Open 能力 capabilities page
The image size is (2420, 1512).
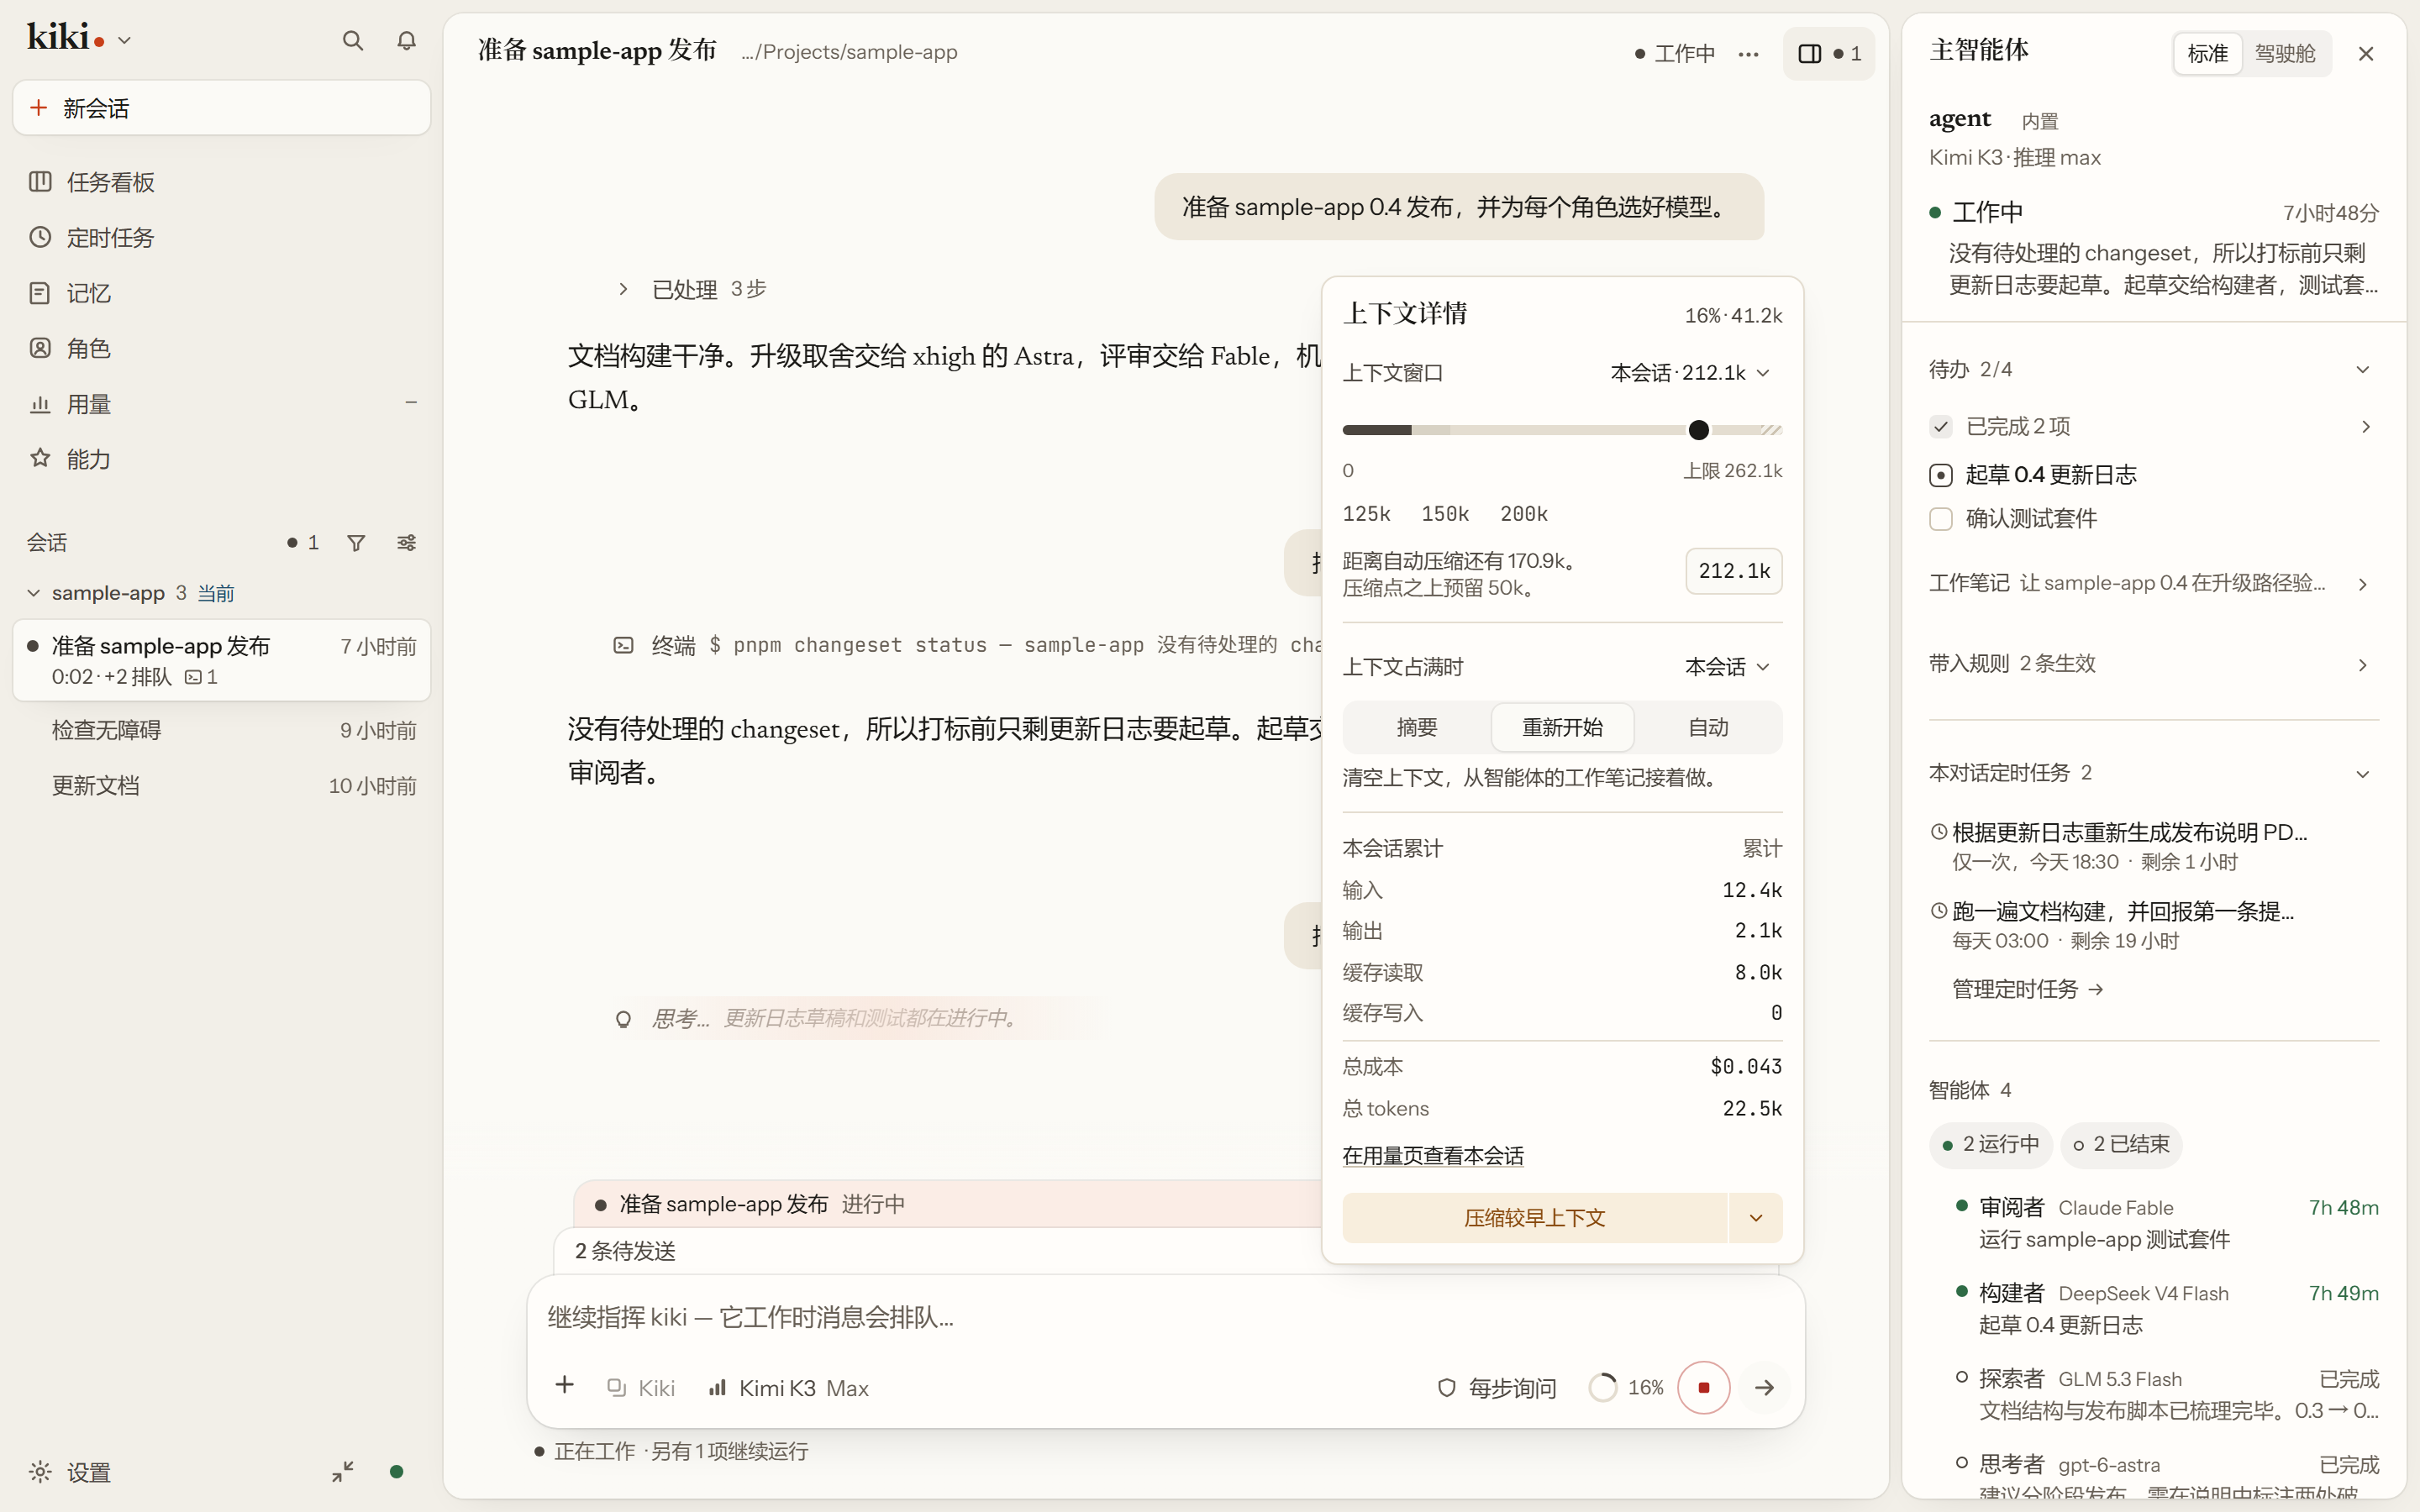point(221,459)
